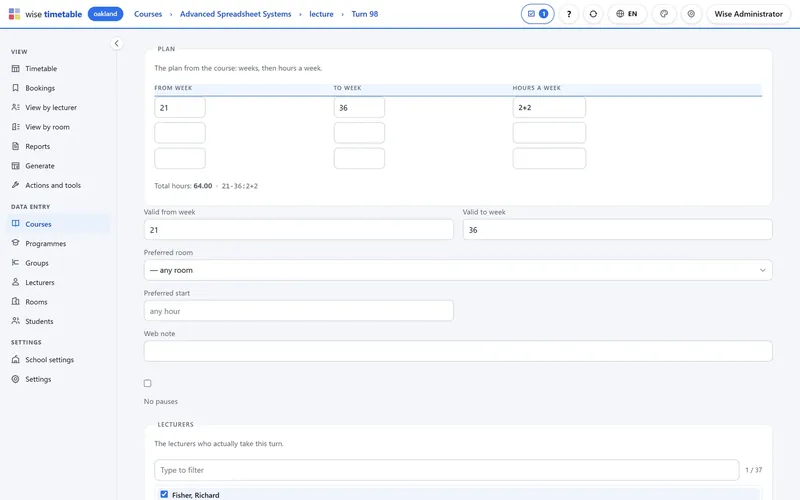Viewport: 800px width, 500px height.
Task: Edit the Hours a week field showing 2+2
Action: click(549, 108)
